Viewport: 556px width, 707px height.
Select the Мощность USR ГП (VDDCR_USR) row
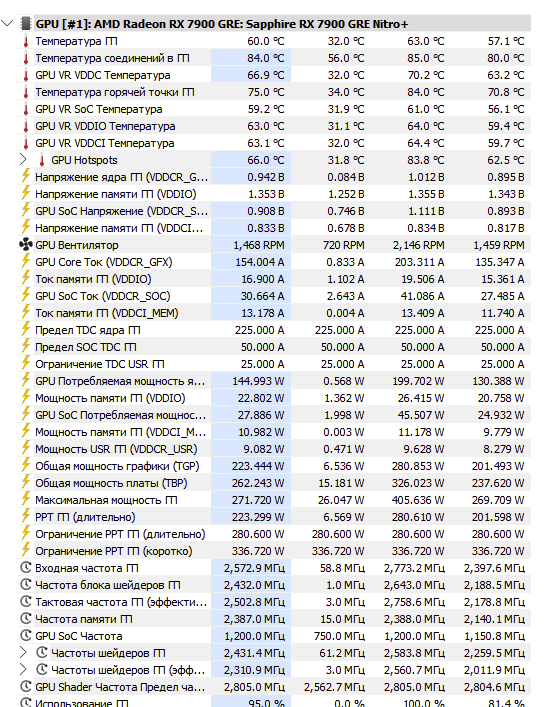pos(275,449)
